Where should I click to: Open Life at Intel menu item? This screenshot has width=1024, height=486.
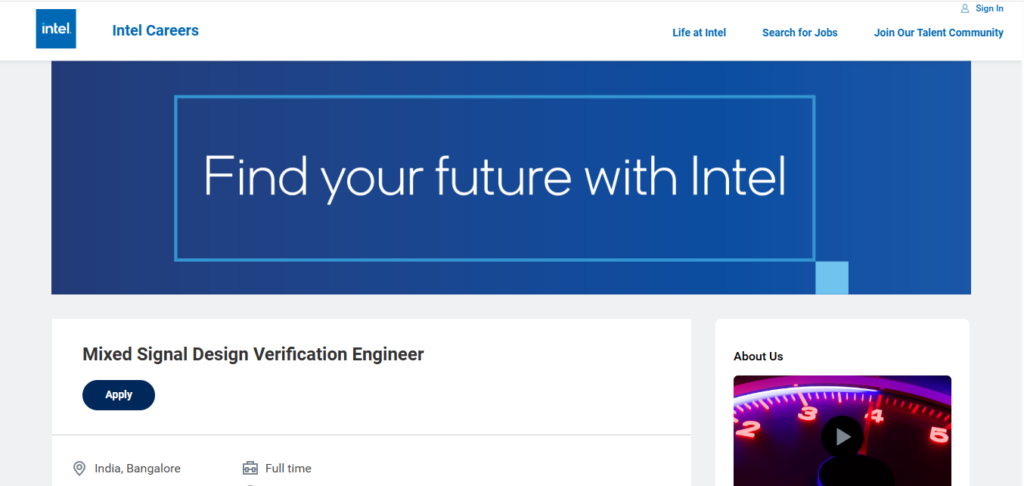(699, 33)
